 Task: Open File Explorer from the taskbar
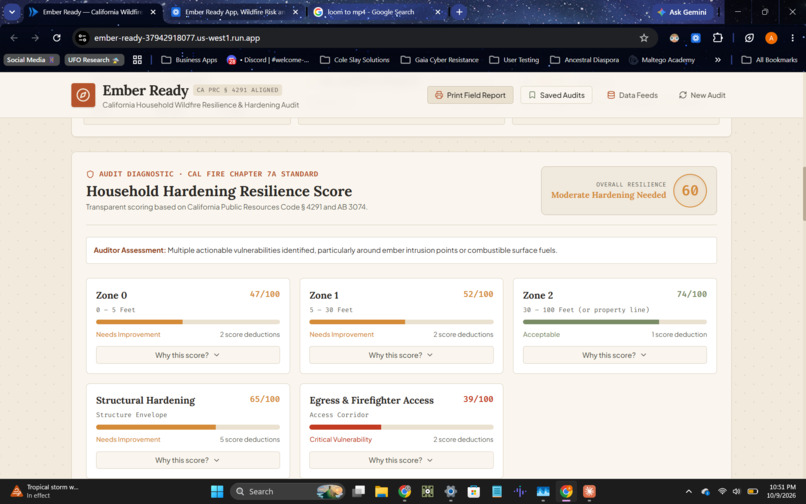[x=381, y=492]
